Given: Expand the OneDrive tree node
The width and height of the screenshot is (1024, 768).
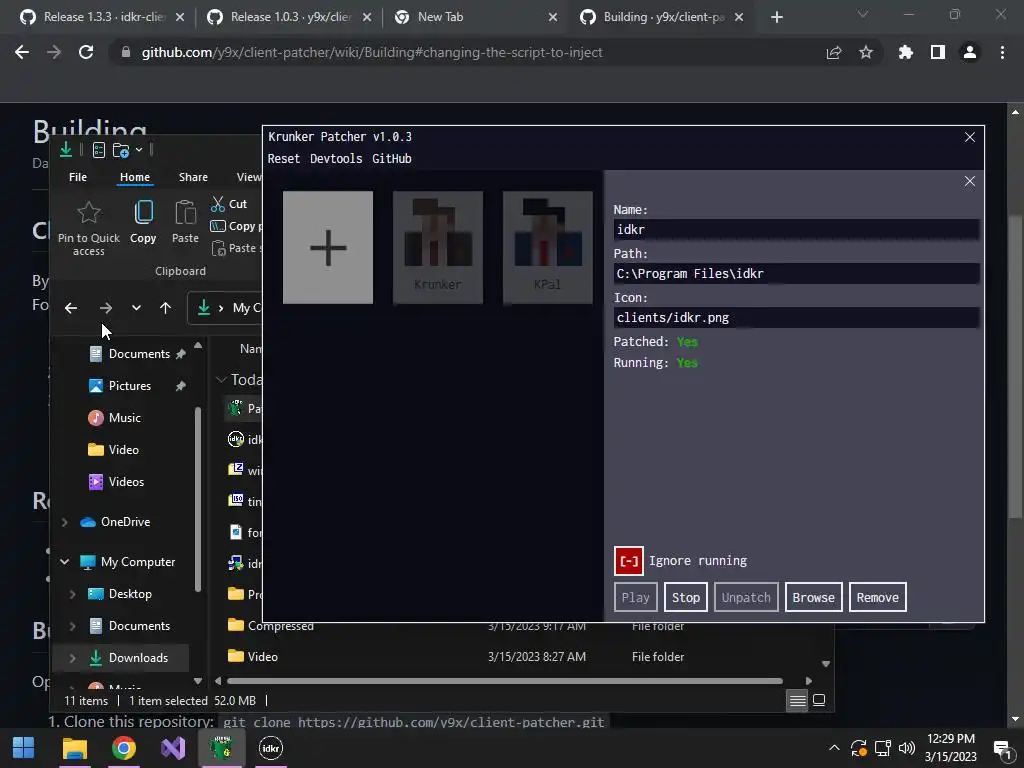Looking at the screenshot, I should pyautogui.click(x=65, y=522).
